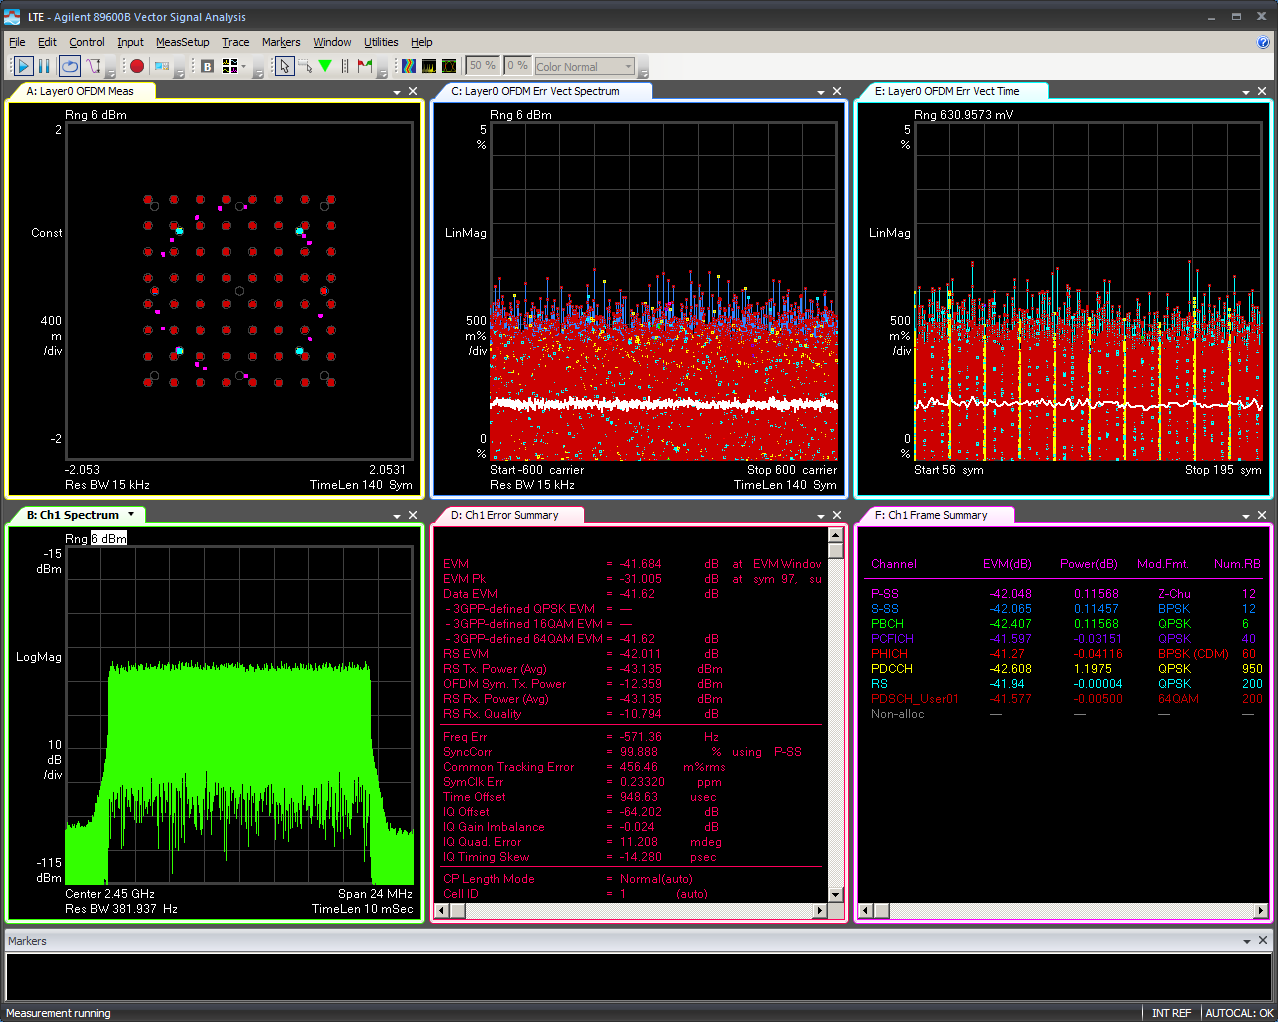Open the Help menu
The image size is (1278, 1022).
click(x=422, y=42)
